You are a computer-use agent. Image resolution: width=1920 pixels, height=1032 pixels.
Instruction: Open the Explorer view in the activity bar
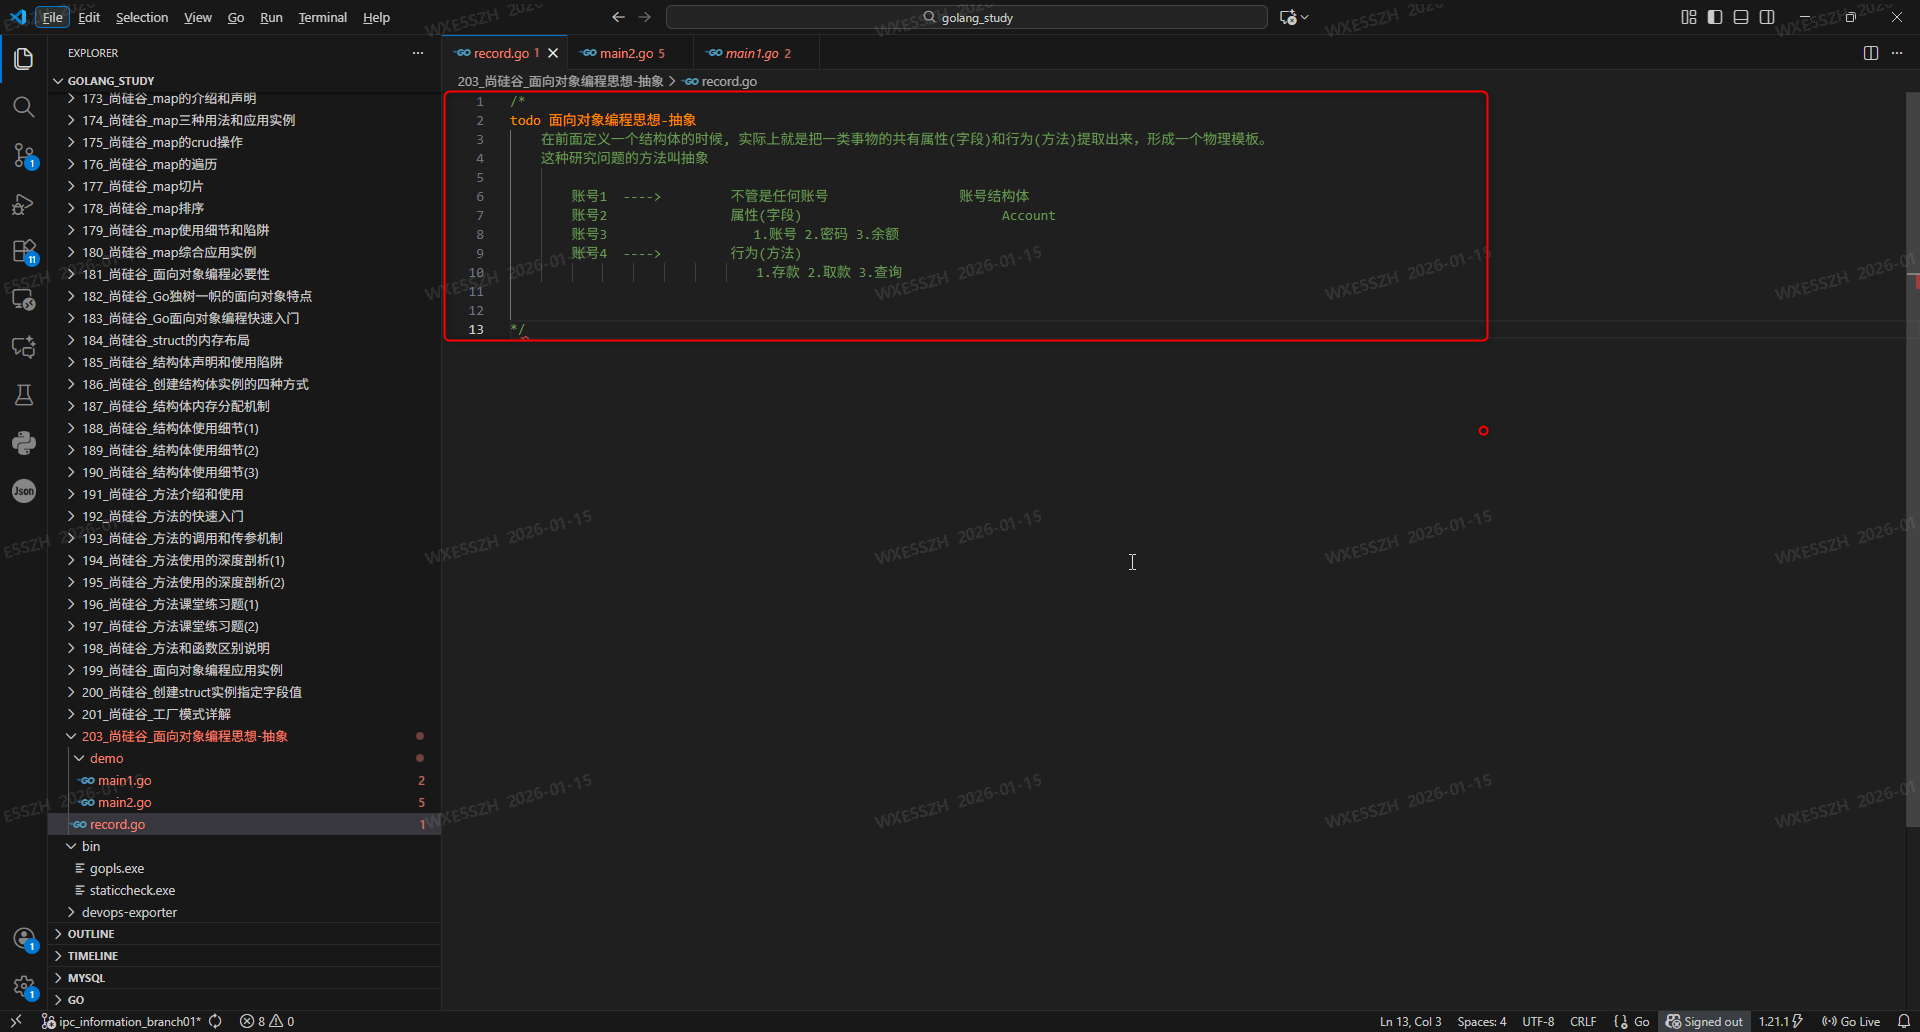[x=24, y=59]
